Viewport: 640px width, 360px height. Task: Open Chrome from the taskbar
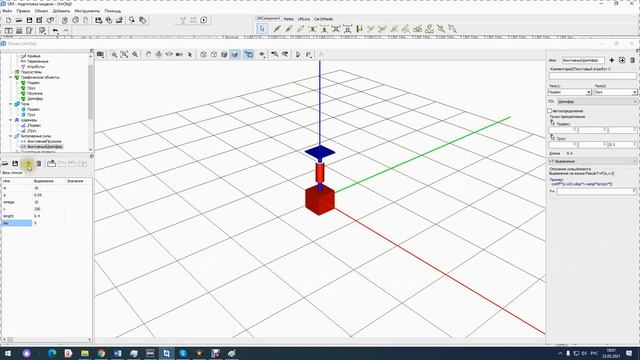click(x=101, y=353)
